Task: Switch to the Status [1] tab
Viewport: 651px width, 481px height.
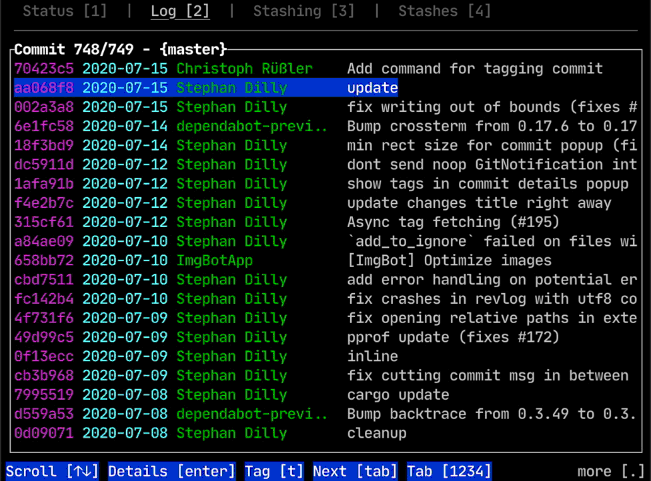Action: point(64,12)
